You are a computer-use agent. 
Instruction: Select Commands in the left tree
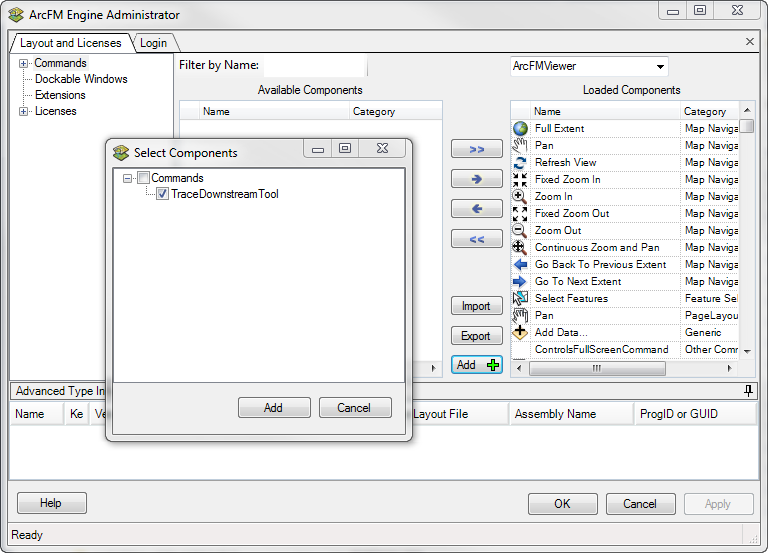[60, 63]
